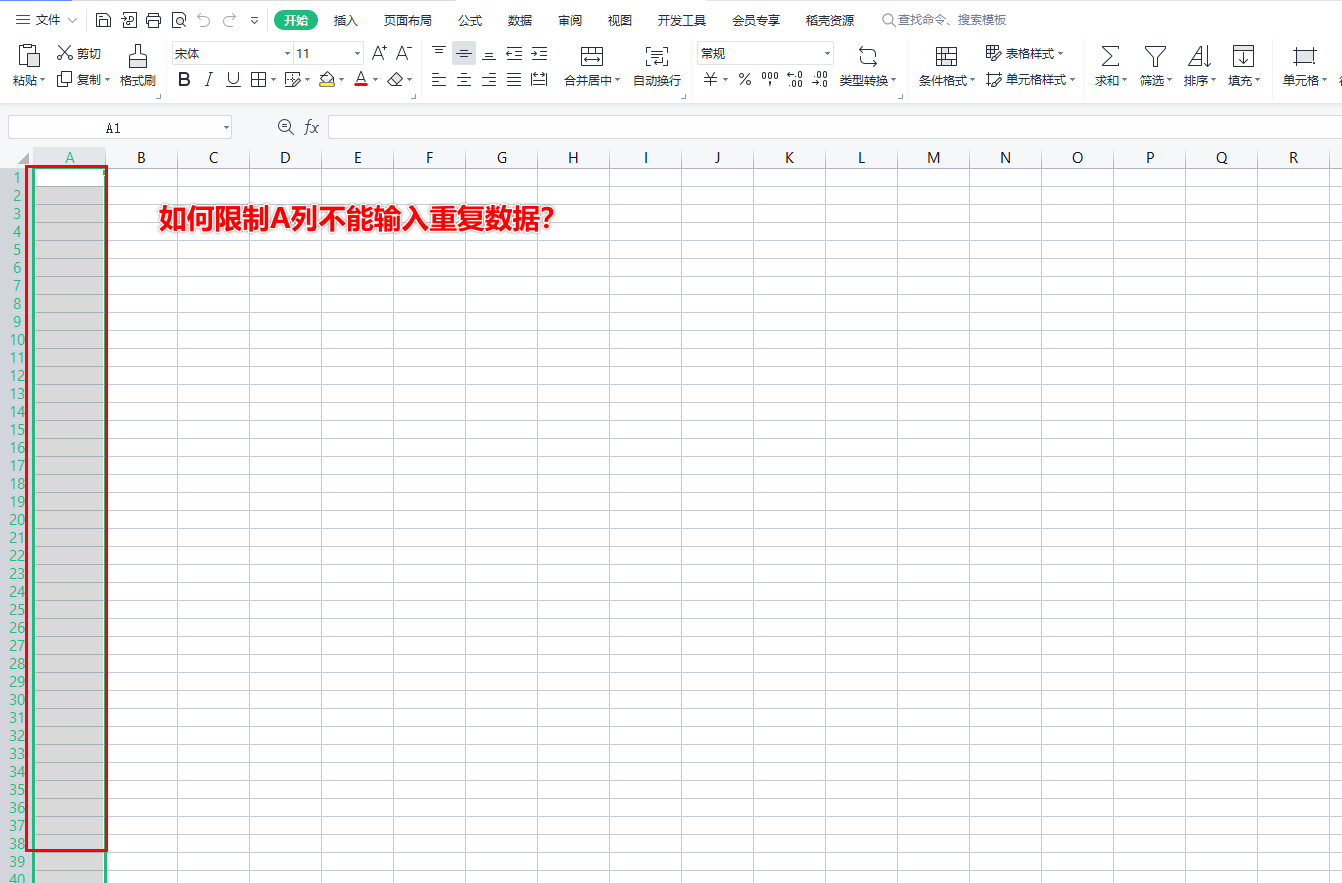Open Print Preview from quick access toolbar

[179, 20]
